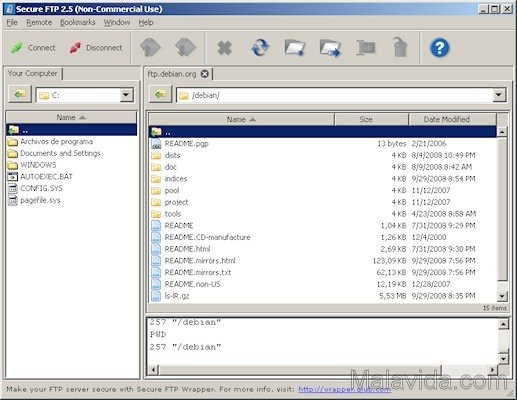Click the change directory folder-arrow icon
Screen dimensions: 517x400
click(330, 48)
